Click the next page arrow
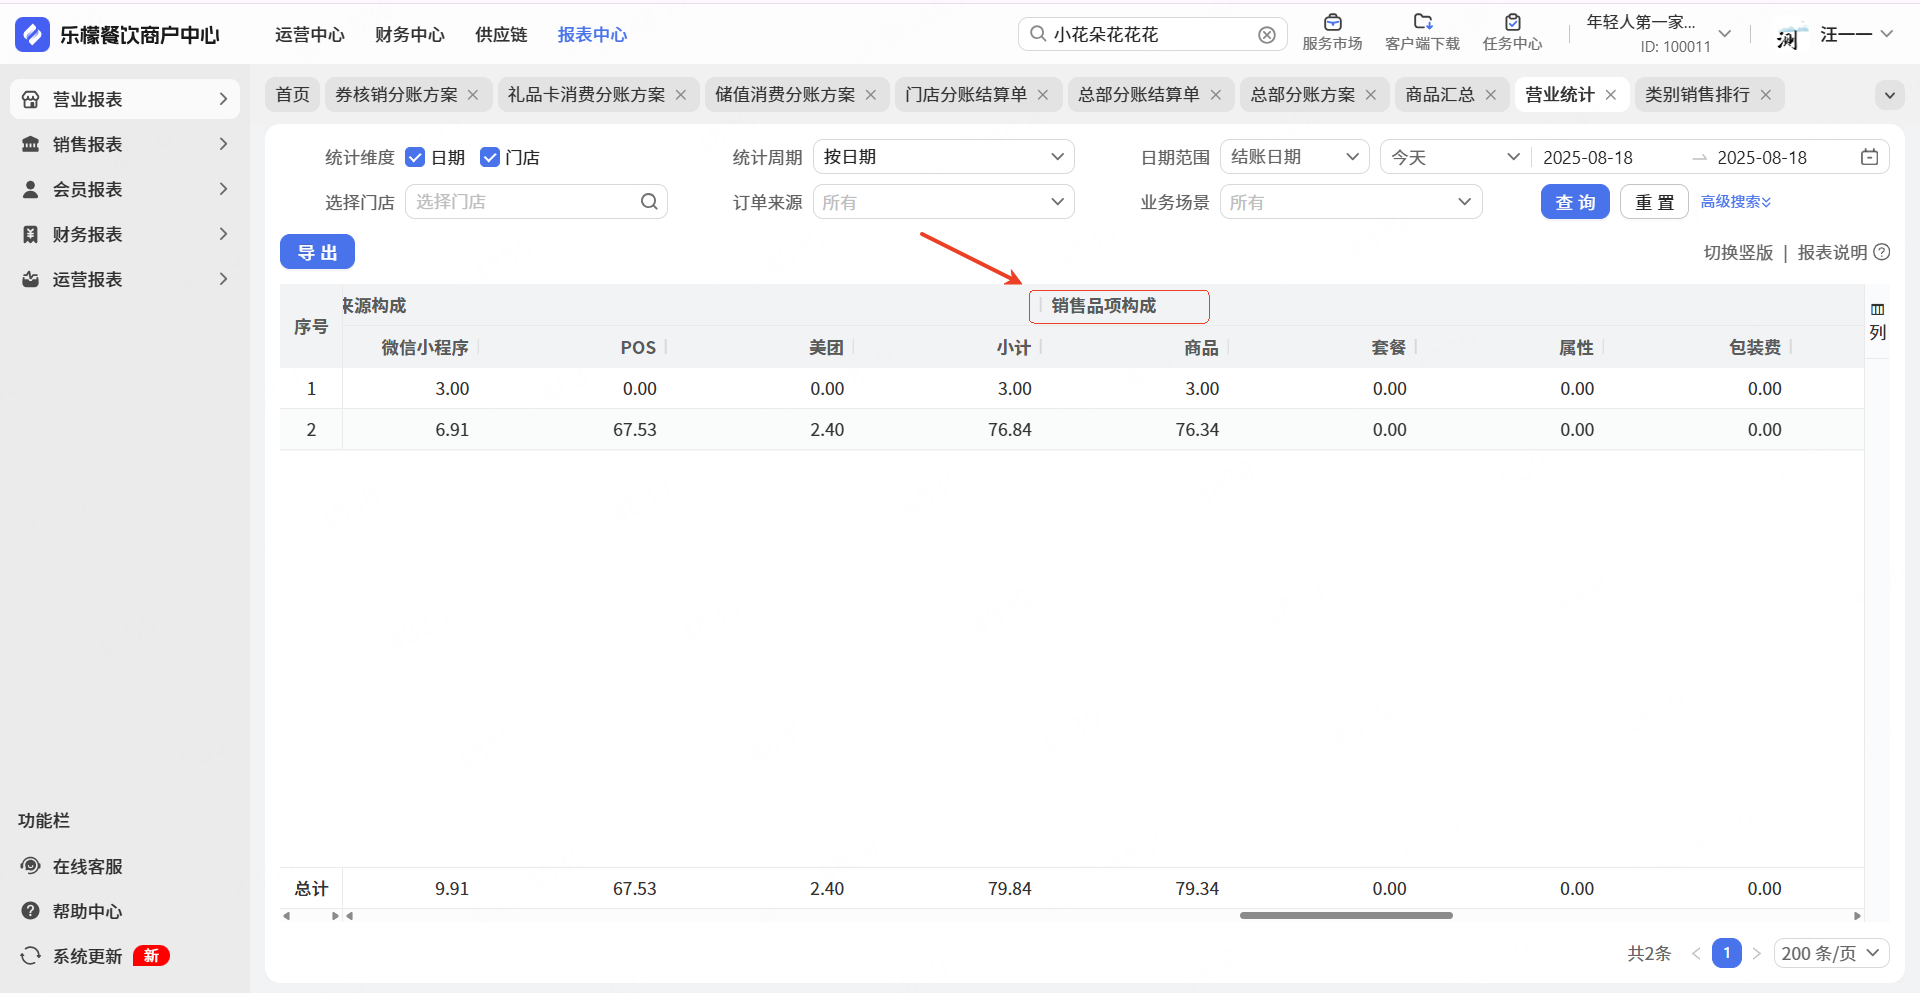Image resolution: width=1920 pixels, height=993 pixels. coord(1756,953)
